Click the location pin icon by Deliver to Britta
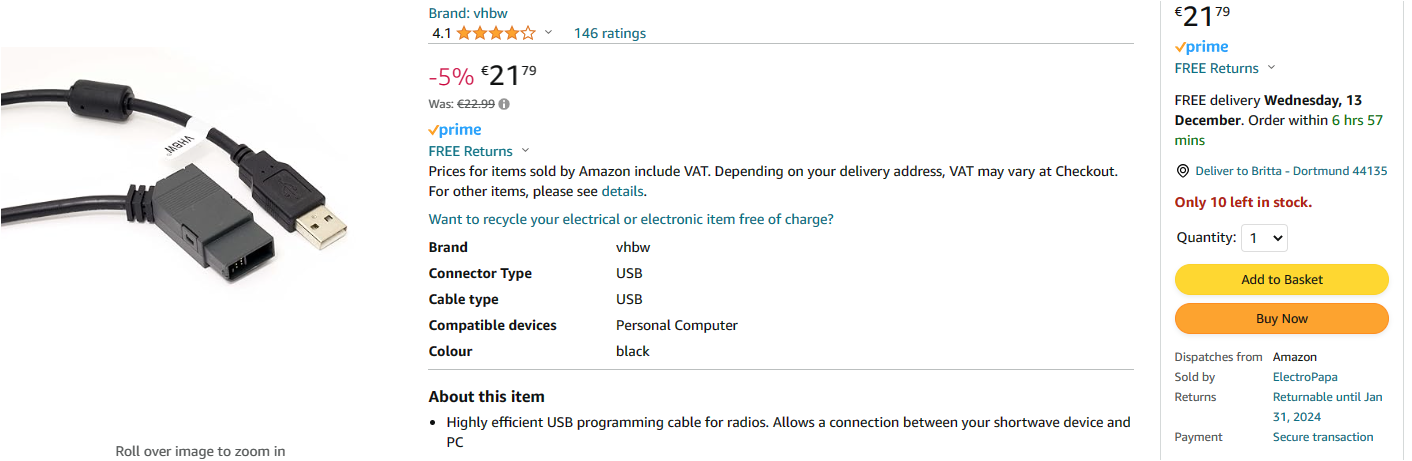1412x461 pixels. 1182,171
